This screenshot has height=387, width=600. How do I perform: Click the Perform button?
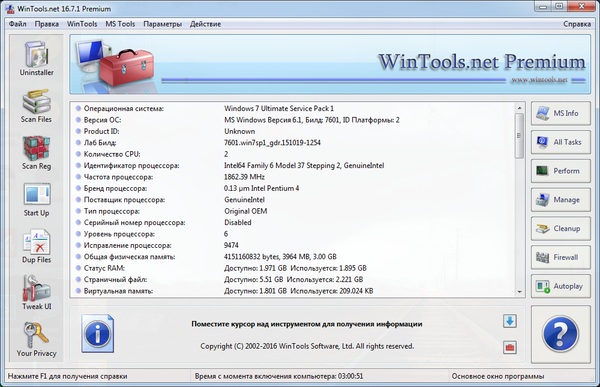tap(561, 171)
